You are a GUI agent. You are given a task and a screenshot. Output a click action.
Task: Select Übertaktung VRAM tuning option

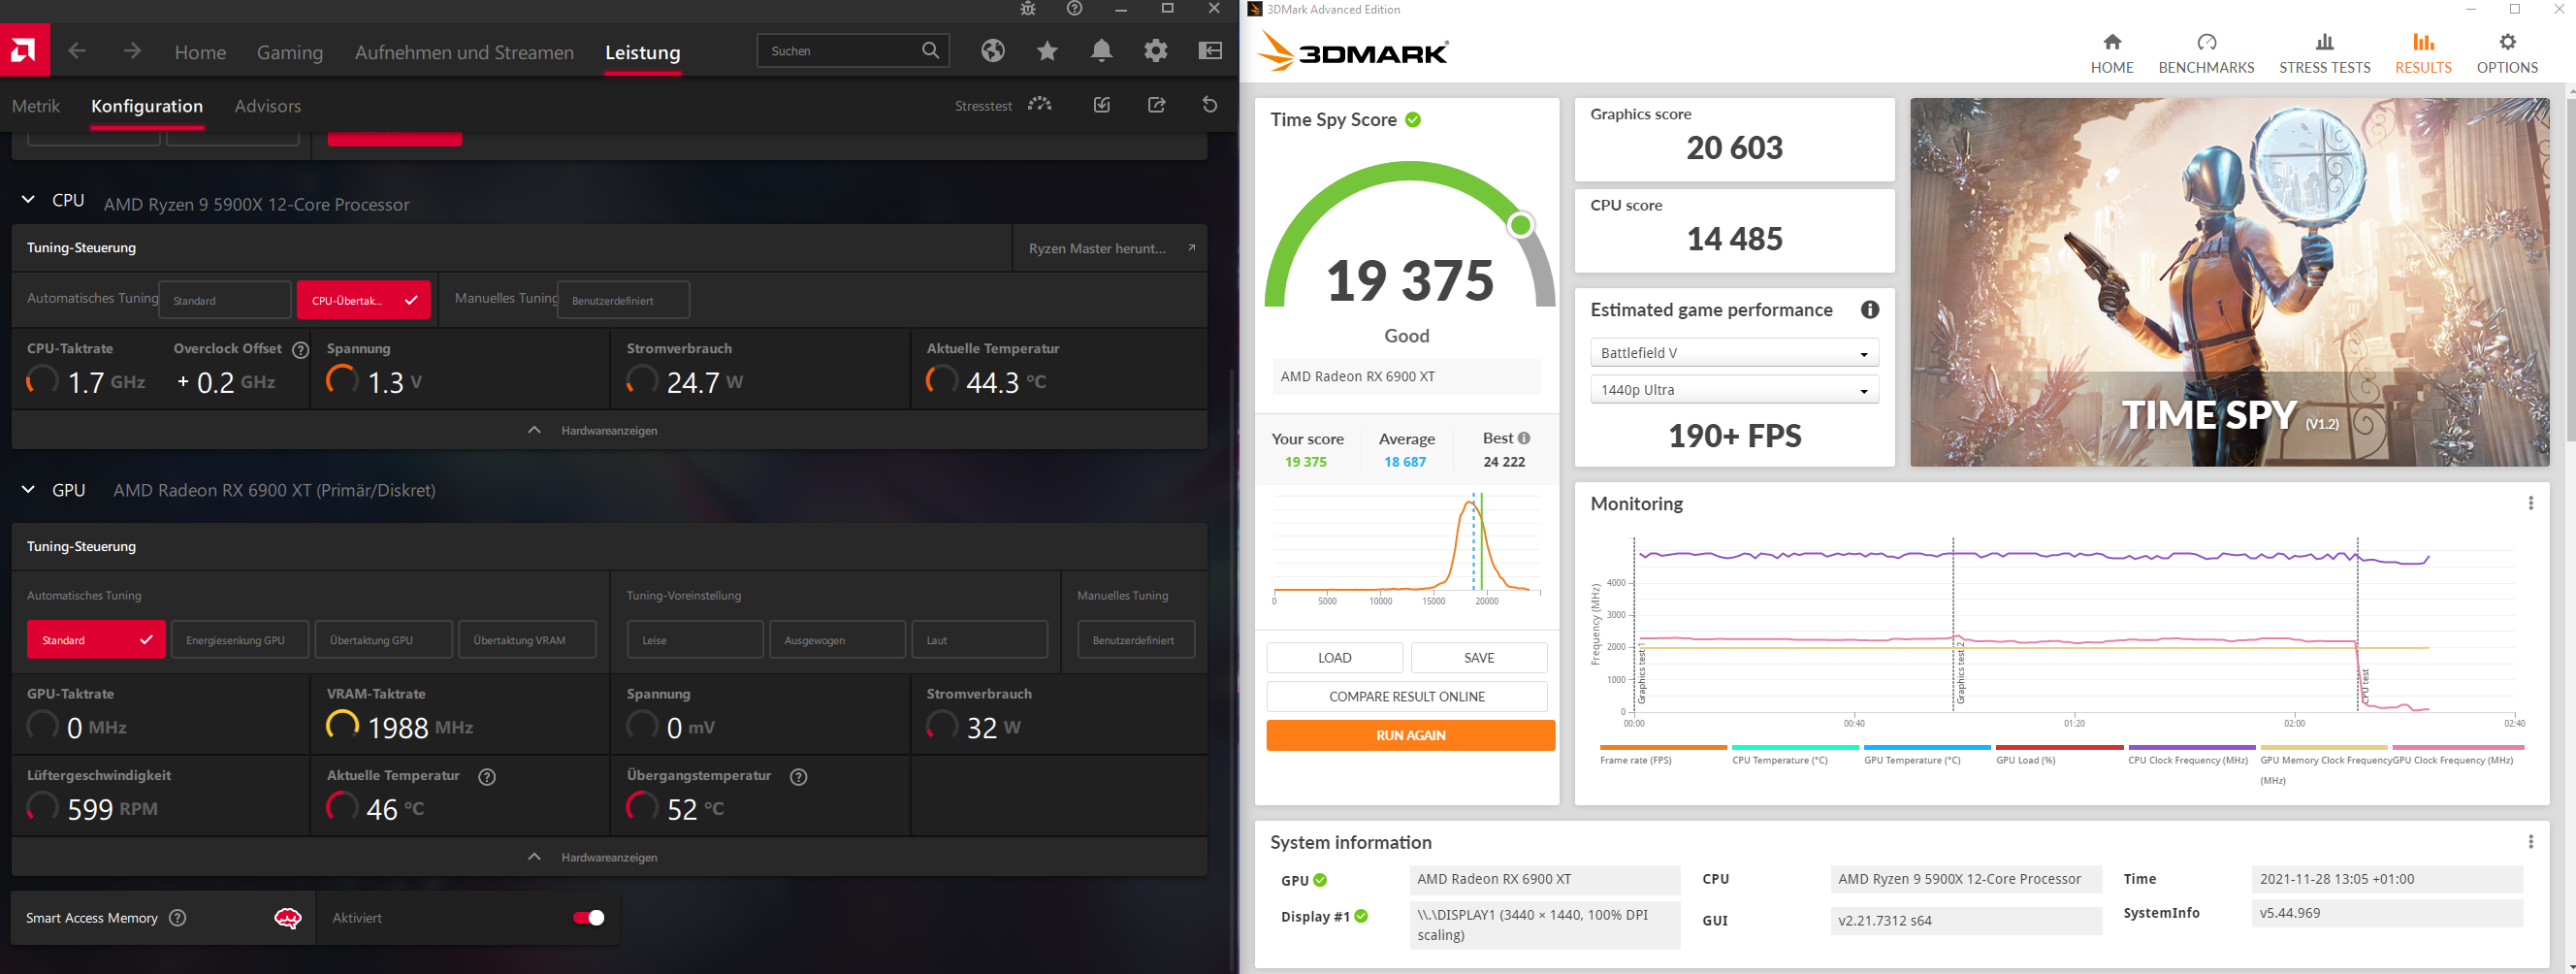tap(528, 640)
